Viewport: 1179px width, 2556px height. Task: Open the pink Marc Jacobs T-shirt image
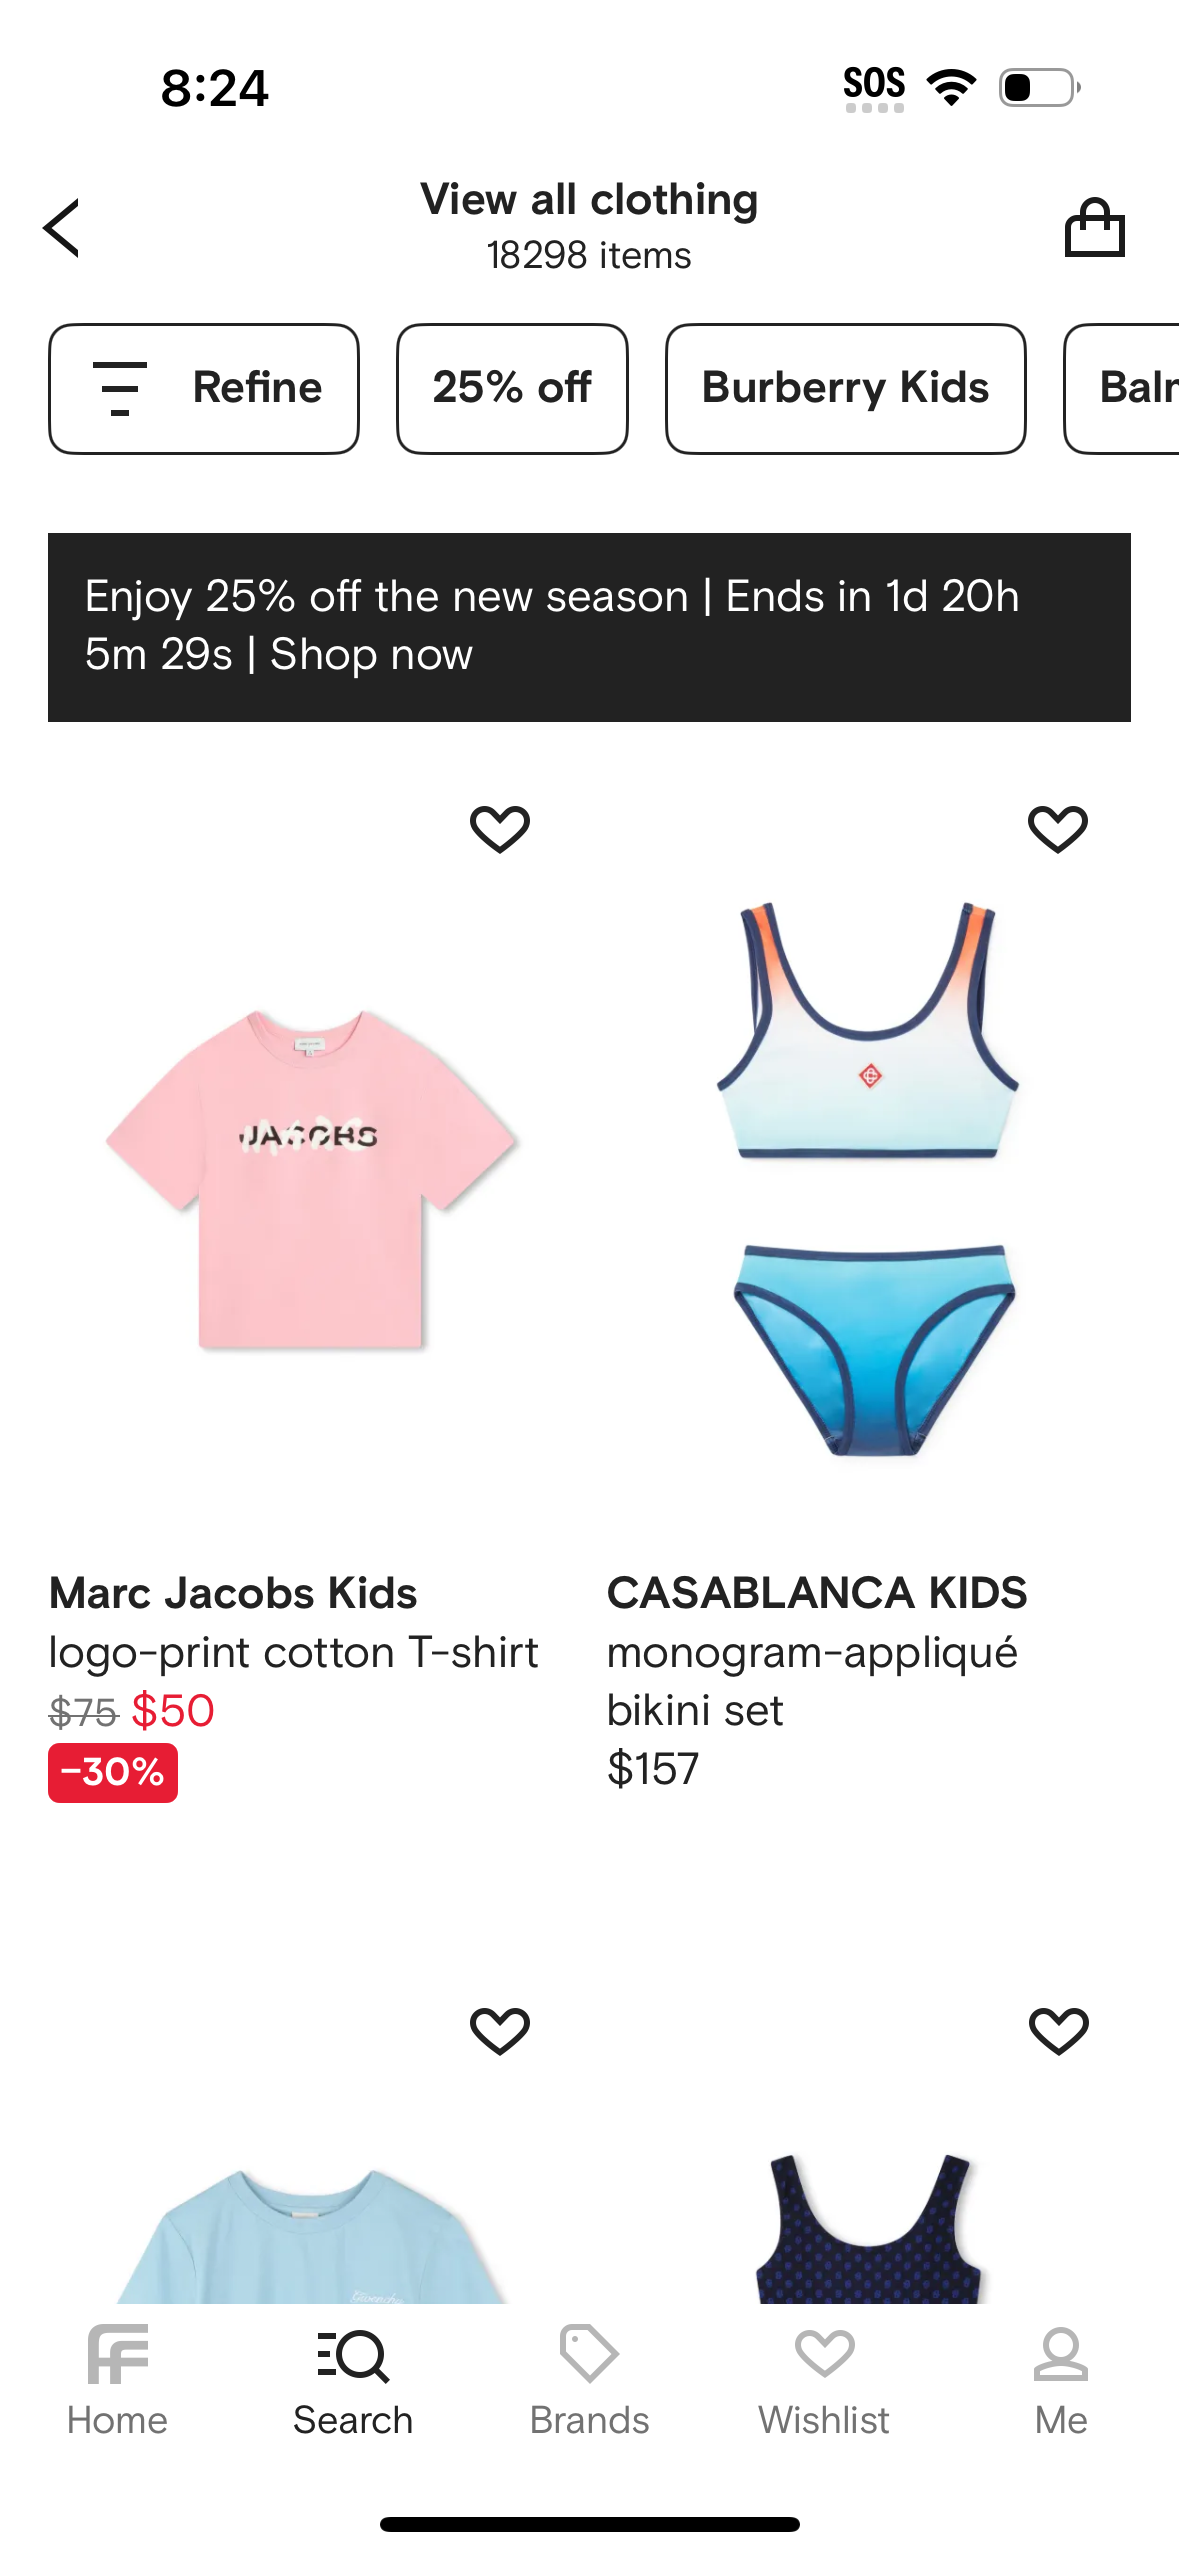[x=312, y=1180]
